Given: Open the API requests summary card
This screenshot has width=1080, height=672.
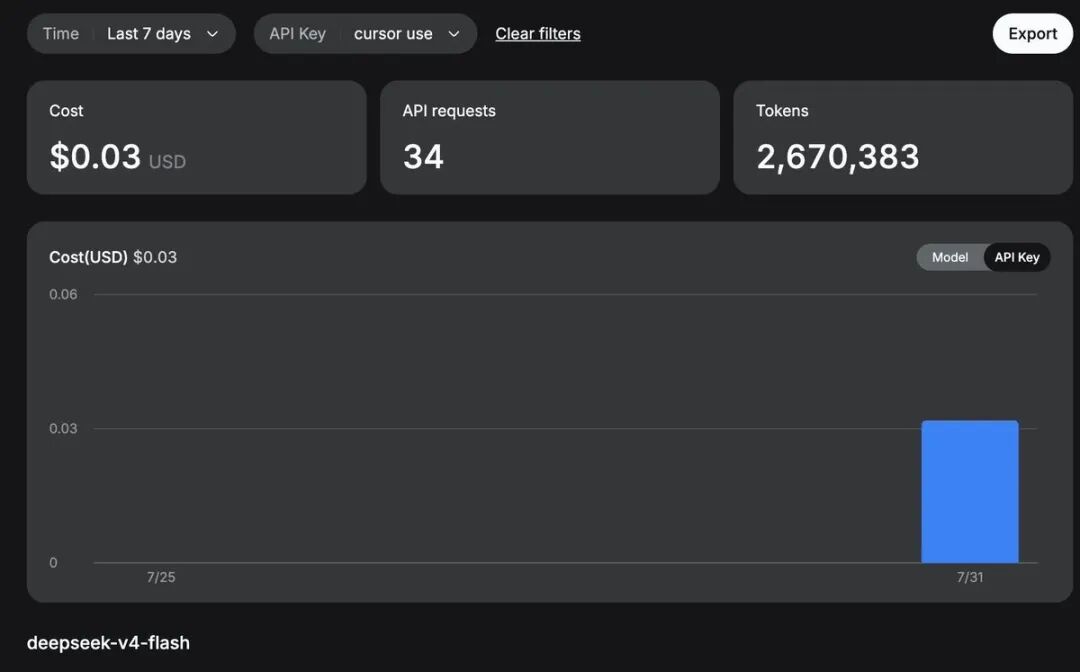Looking at the screenshot, I should pyautogui.click(x=550, y=138).
